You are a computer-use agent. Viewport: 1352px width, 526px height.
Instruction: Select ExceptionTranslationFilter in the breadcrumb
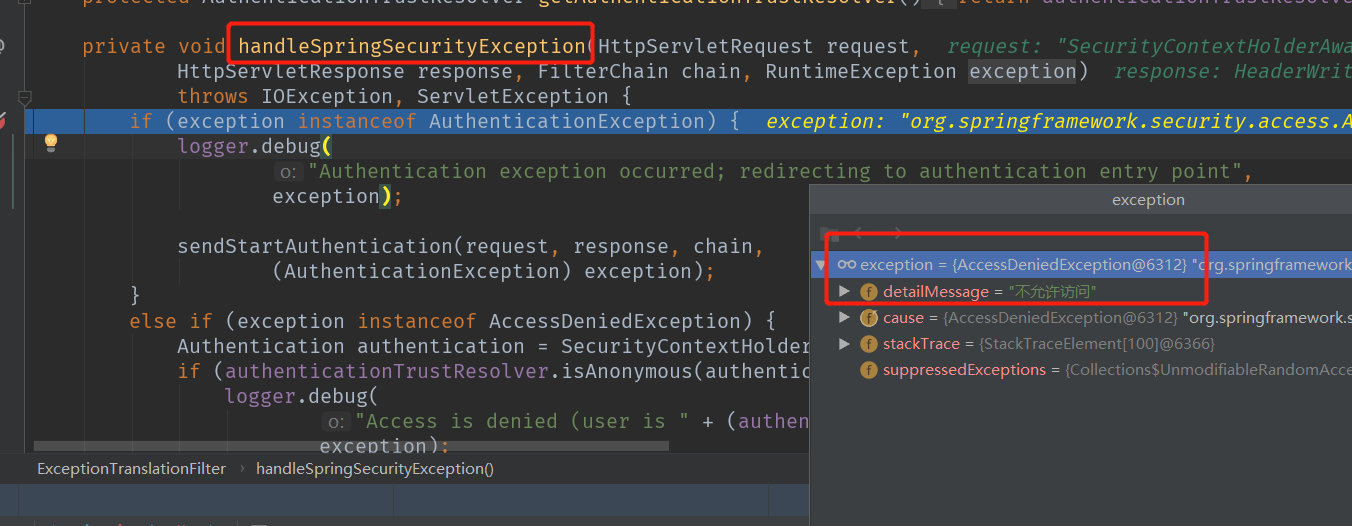[x=131, y=468]
